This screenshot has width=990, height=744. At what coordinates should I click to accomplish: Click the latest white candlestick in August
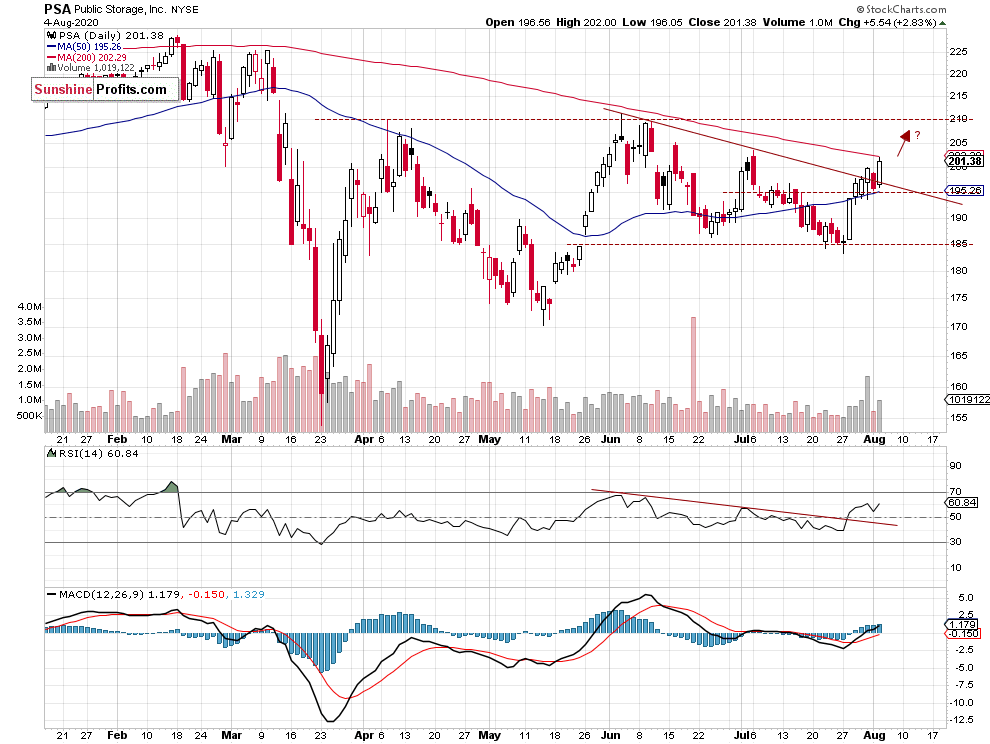(880, 171)
